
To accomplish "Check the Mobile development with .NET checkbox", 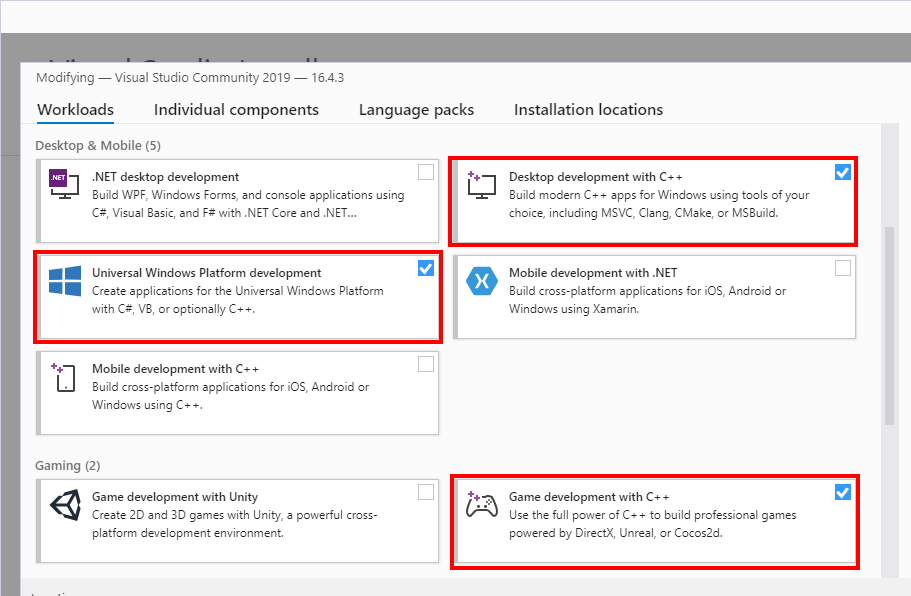I will pos(842,268).
